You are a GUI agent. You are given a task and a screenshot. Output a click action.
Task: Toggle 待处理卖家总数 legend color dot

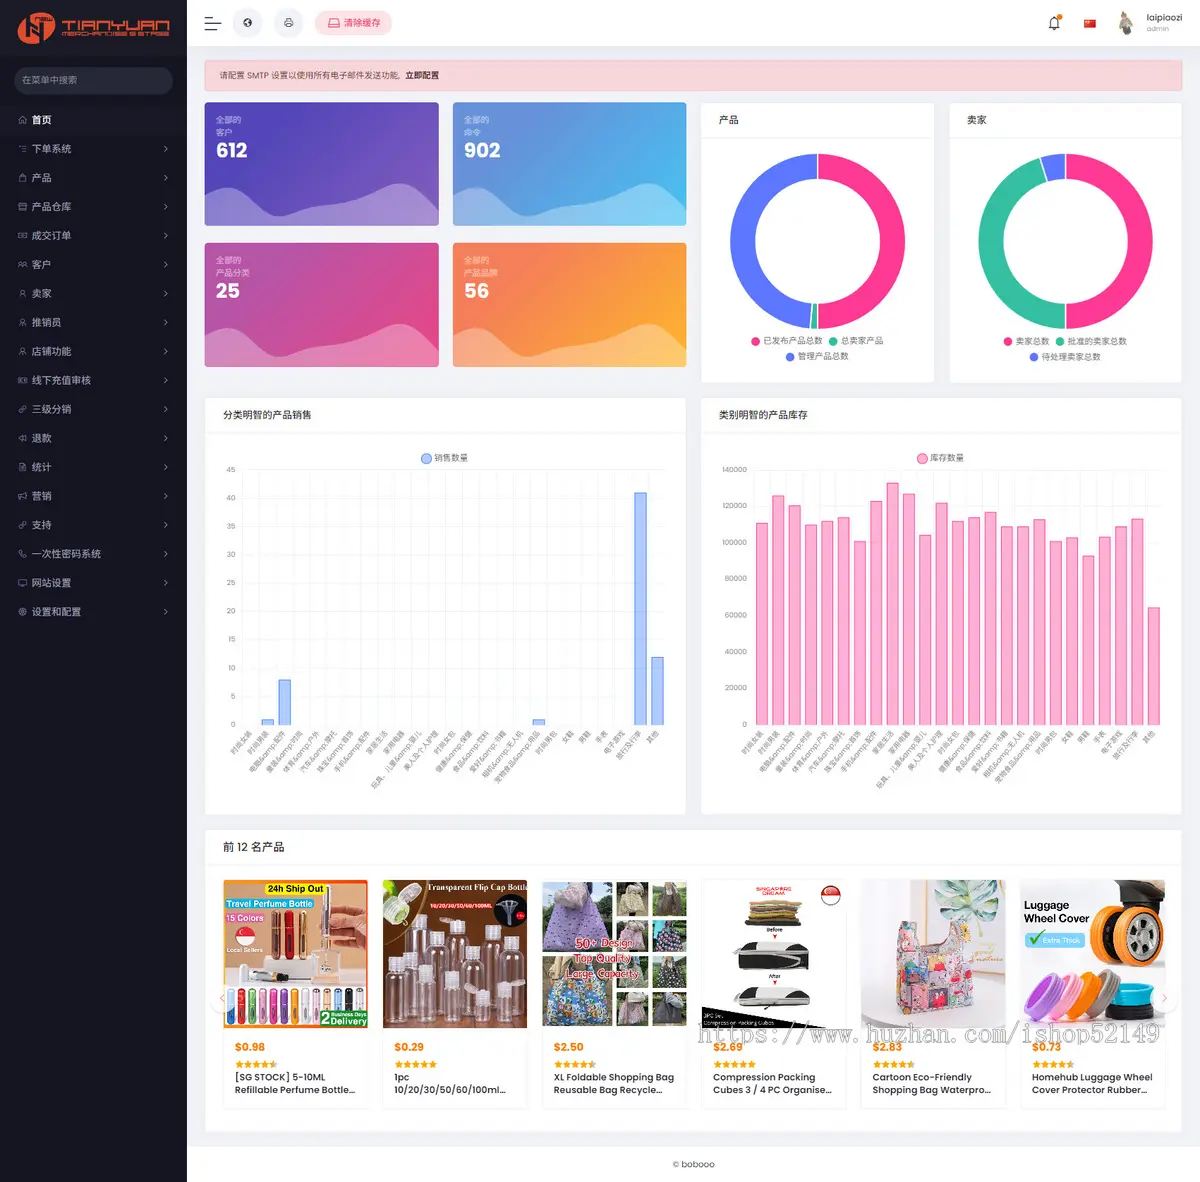[1034, 357]
